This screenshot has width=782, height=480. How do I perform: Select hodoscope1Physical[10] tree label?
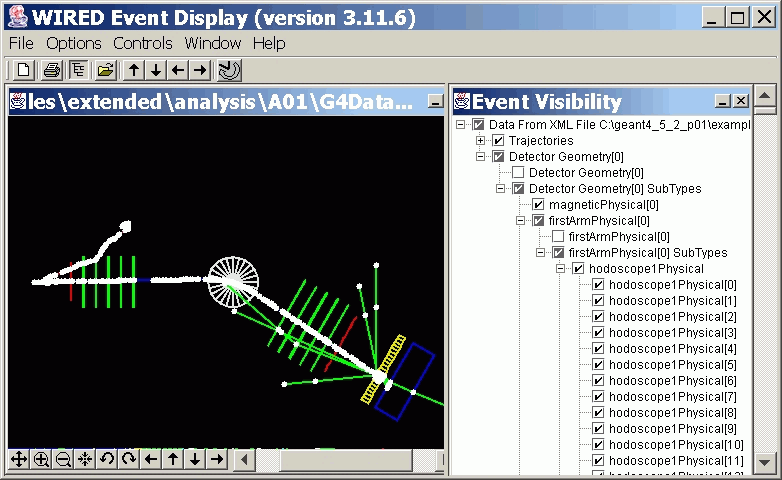click(676, 445)
